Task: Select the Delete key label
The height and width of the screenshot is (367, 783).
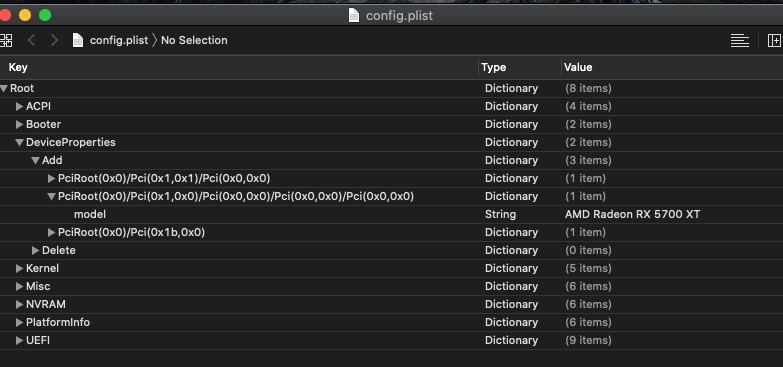Action: click(x=59, y=250)
